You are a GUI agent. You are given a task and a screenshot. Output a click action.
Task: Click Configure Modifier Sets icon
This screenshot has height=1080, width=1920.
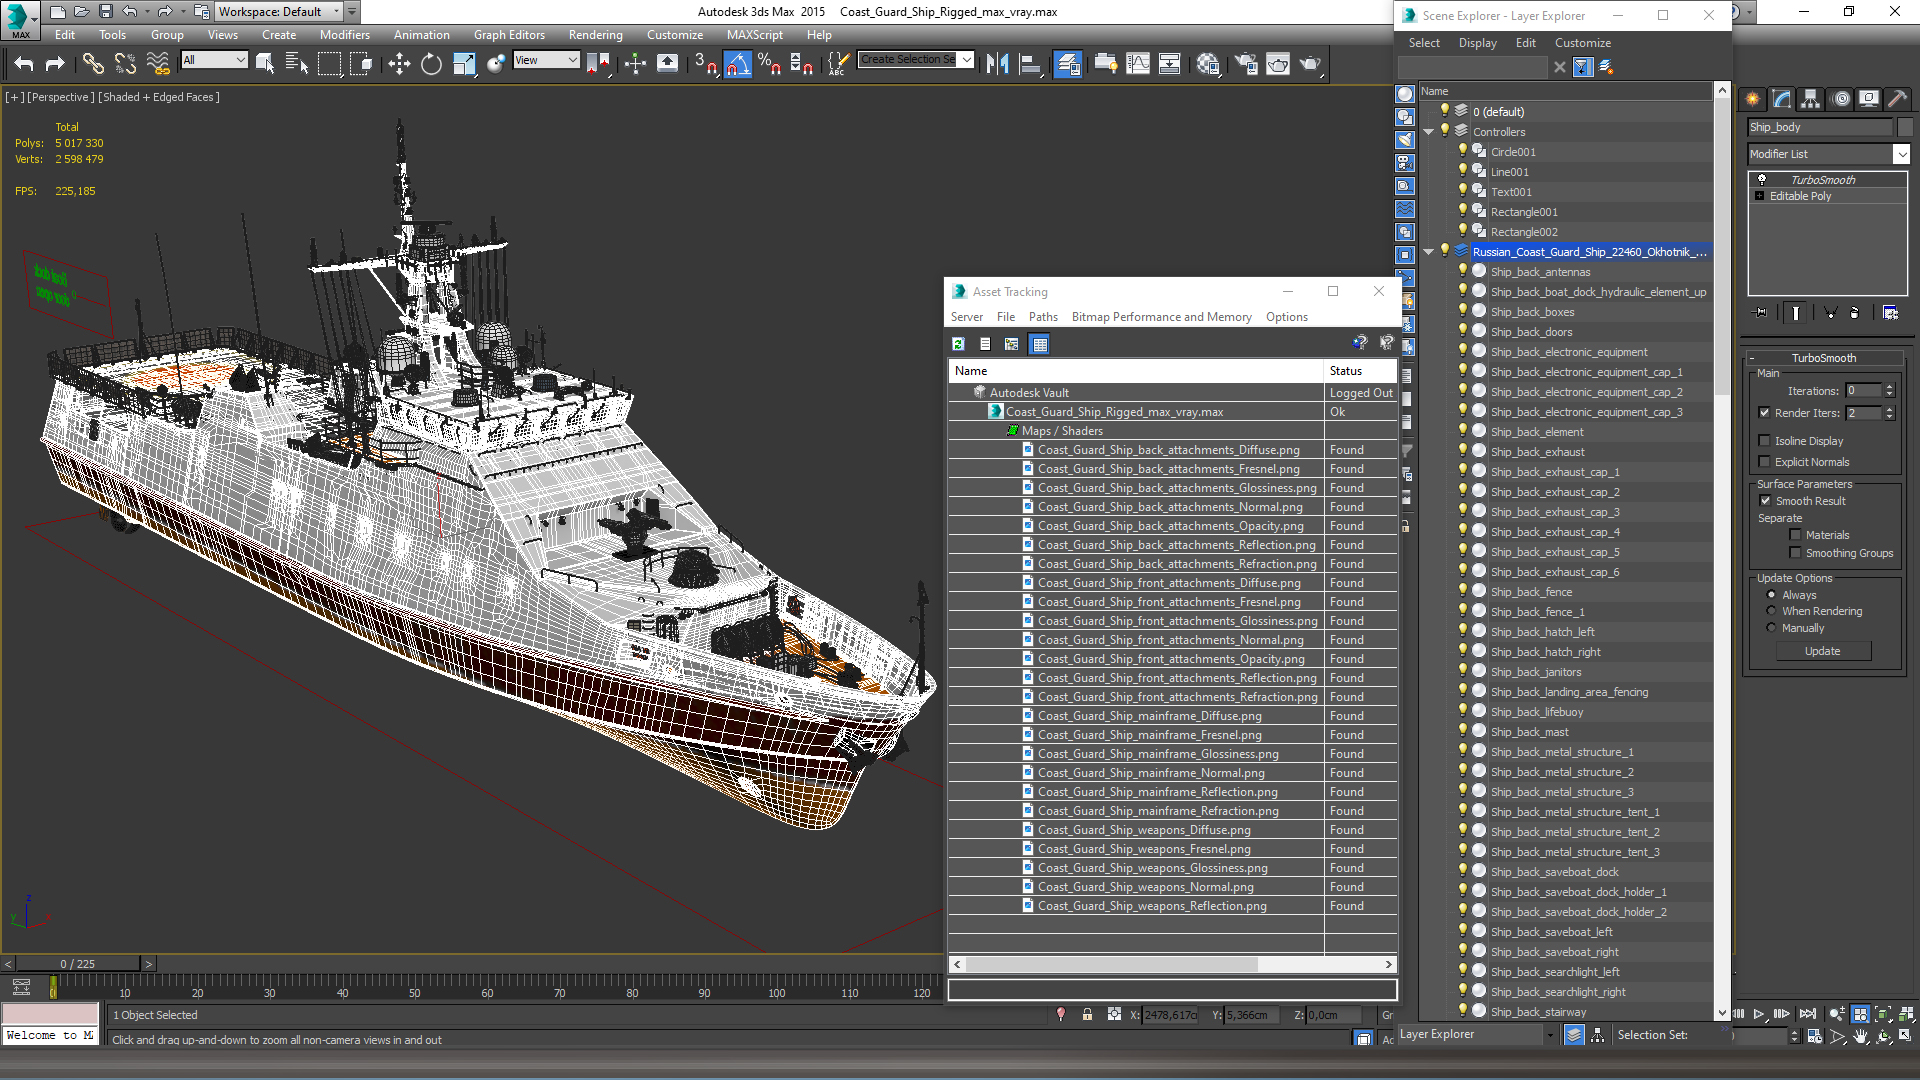(1890, 313)
